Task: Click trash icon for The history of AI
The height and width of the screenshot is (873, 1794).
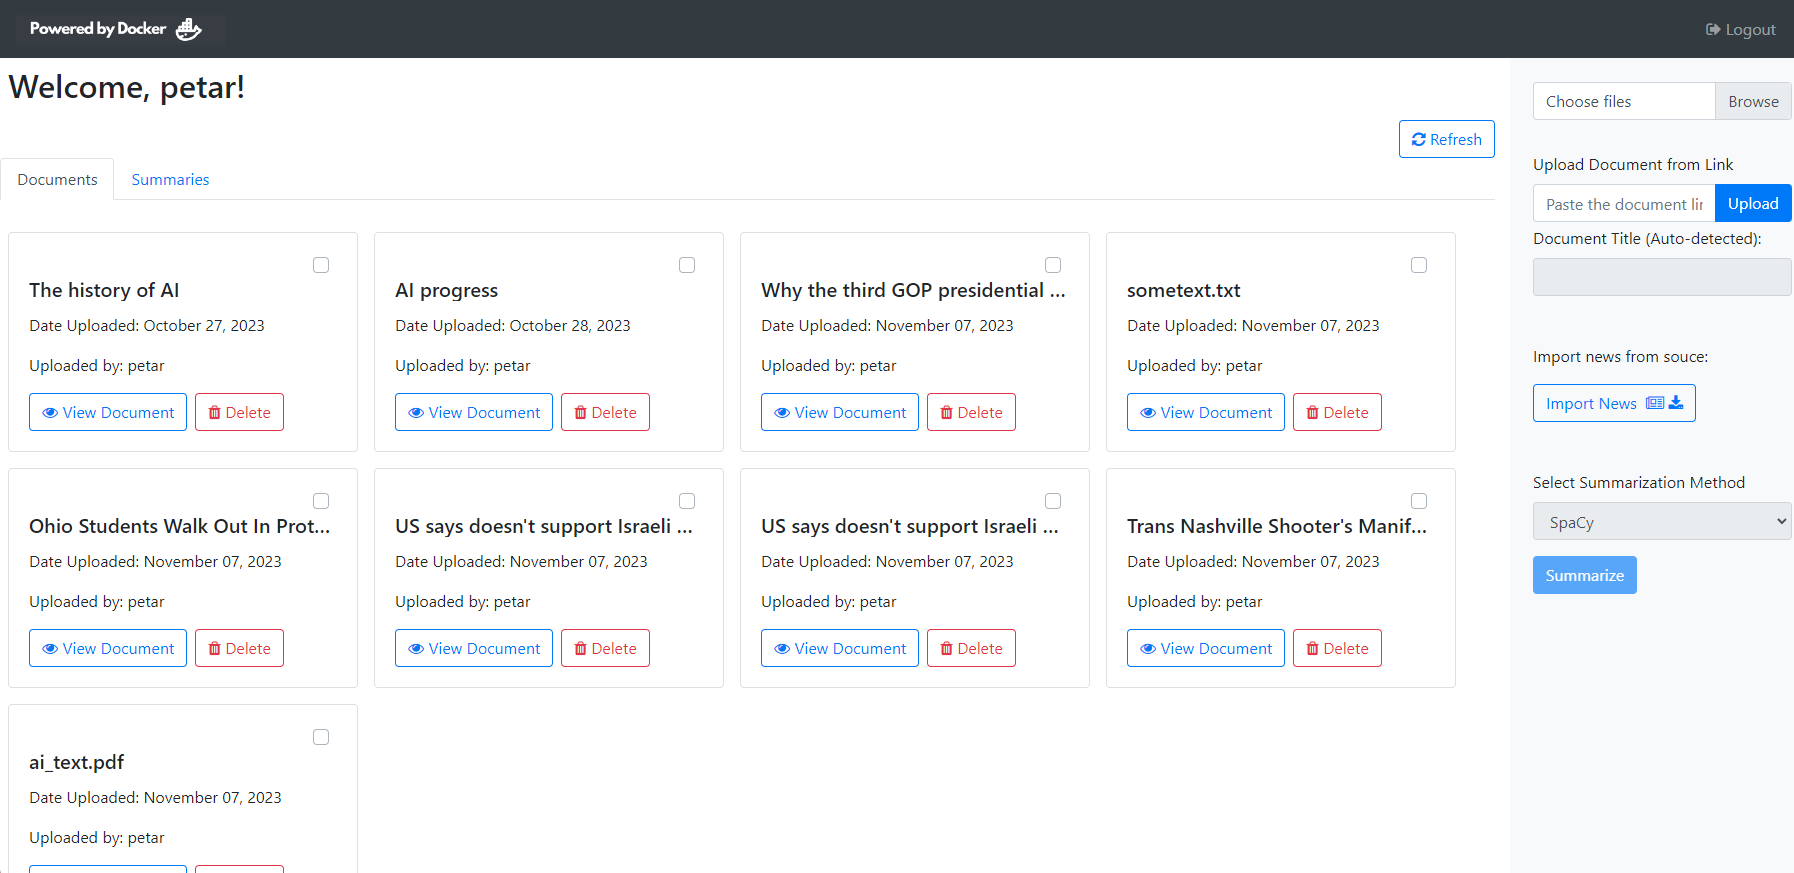Action: click(x=214, y=413)
